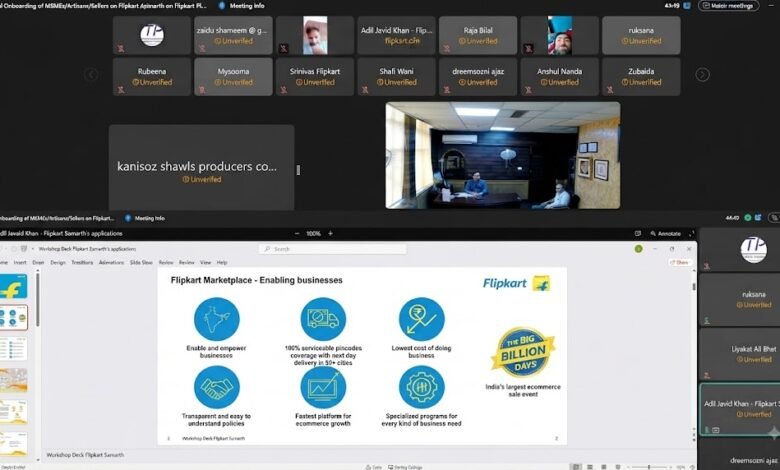Click muted mic icon on zaidu shameem tile
This screenshot has width=780, height=470.
(x=202, y=48)
